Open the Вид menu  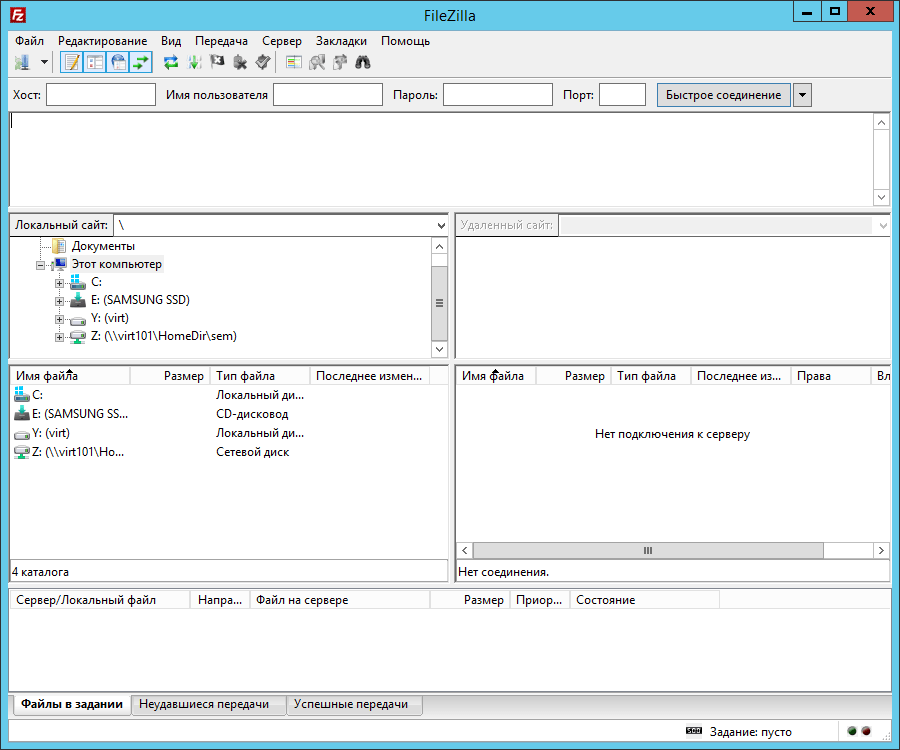[x=170, y=41]
